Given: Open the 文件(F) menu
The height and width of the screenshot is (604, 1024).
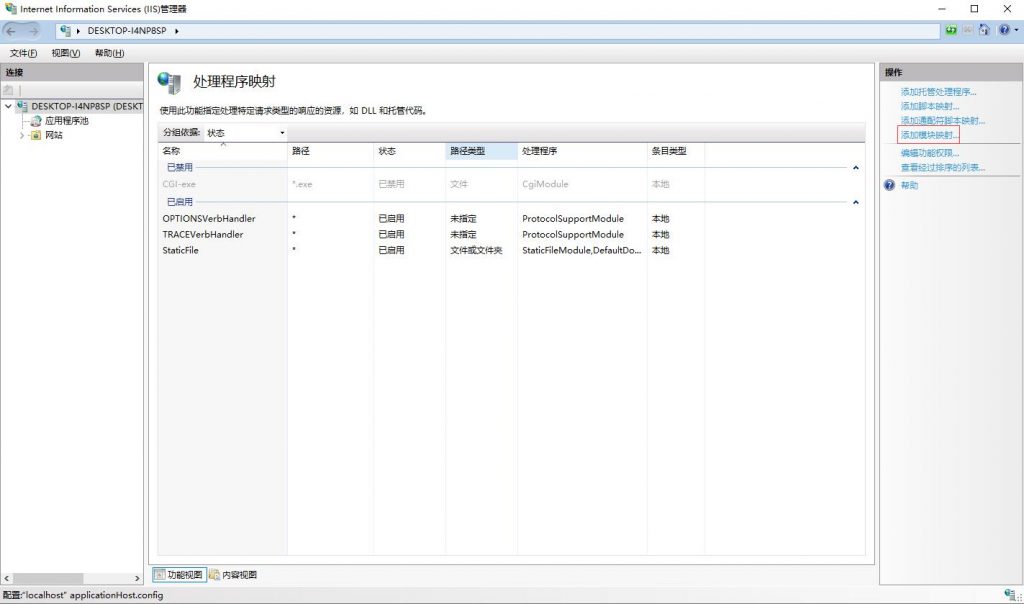Looking at the screenshot, I should tap(24, 53).
